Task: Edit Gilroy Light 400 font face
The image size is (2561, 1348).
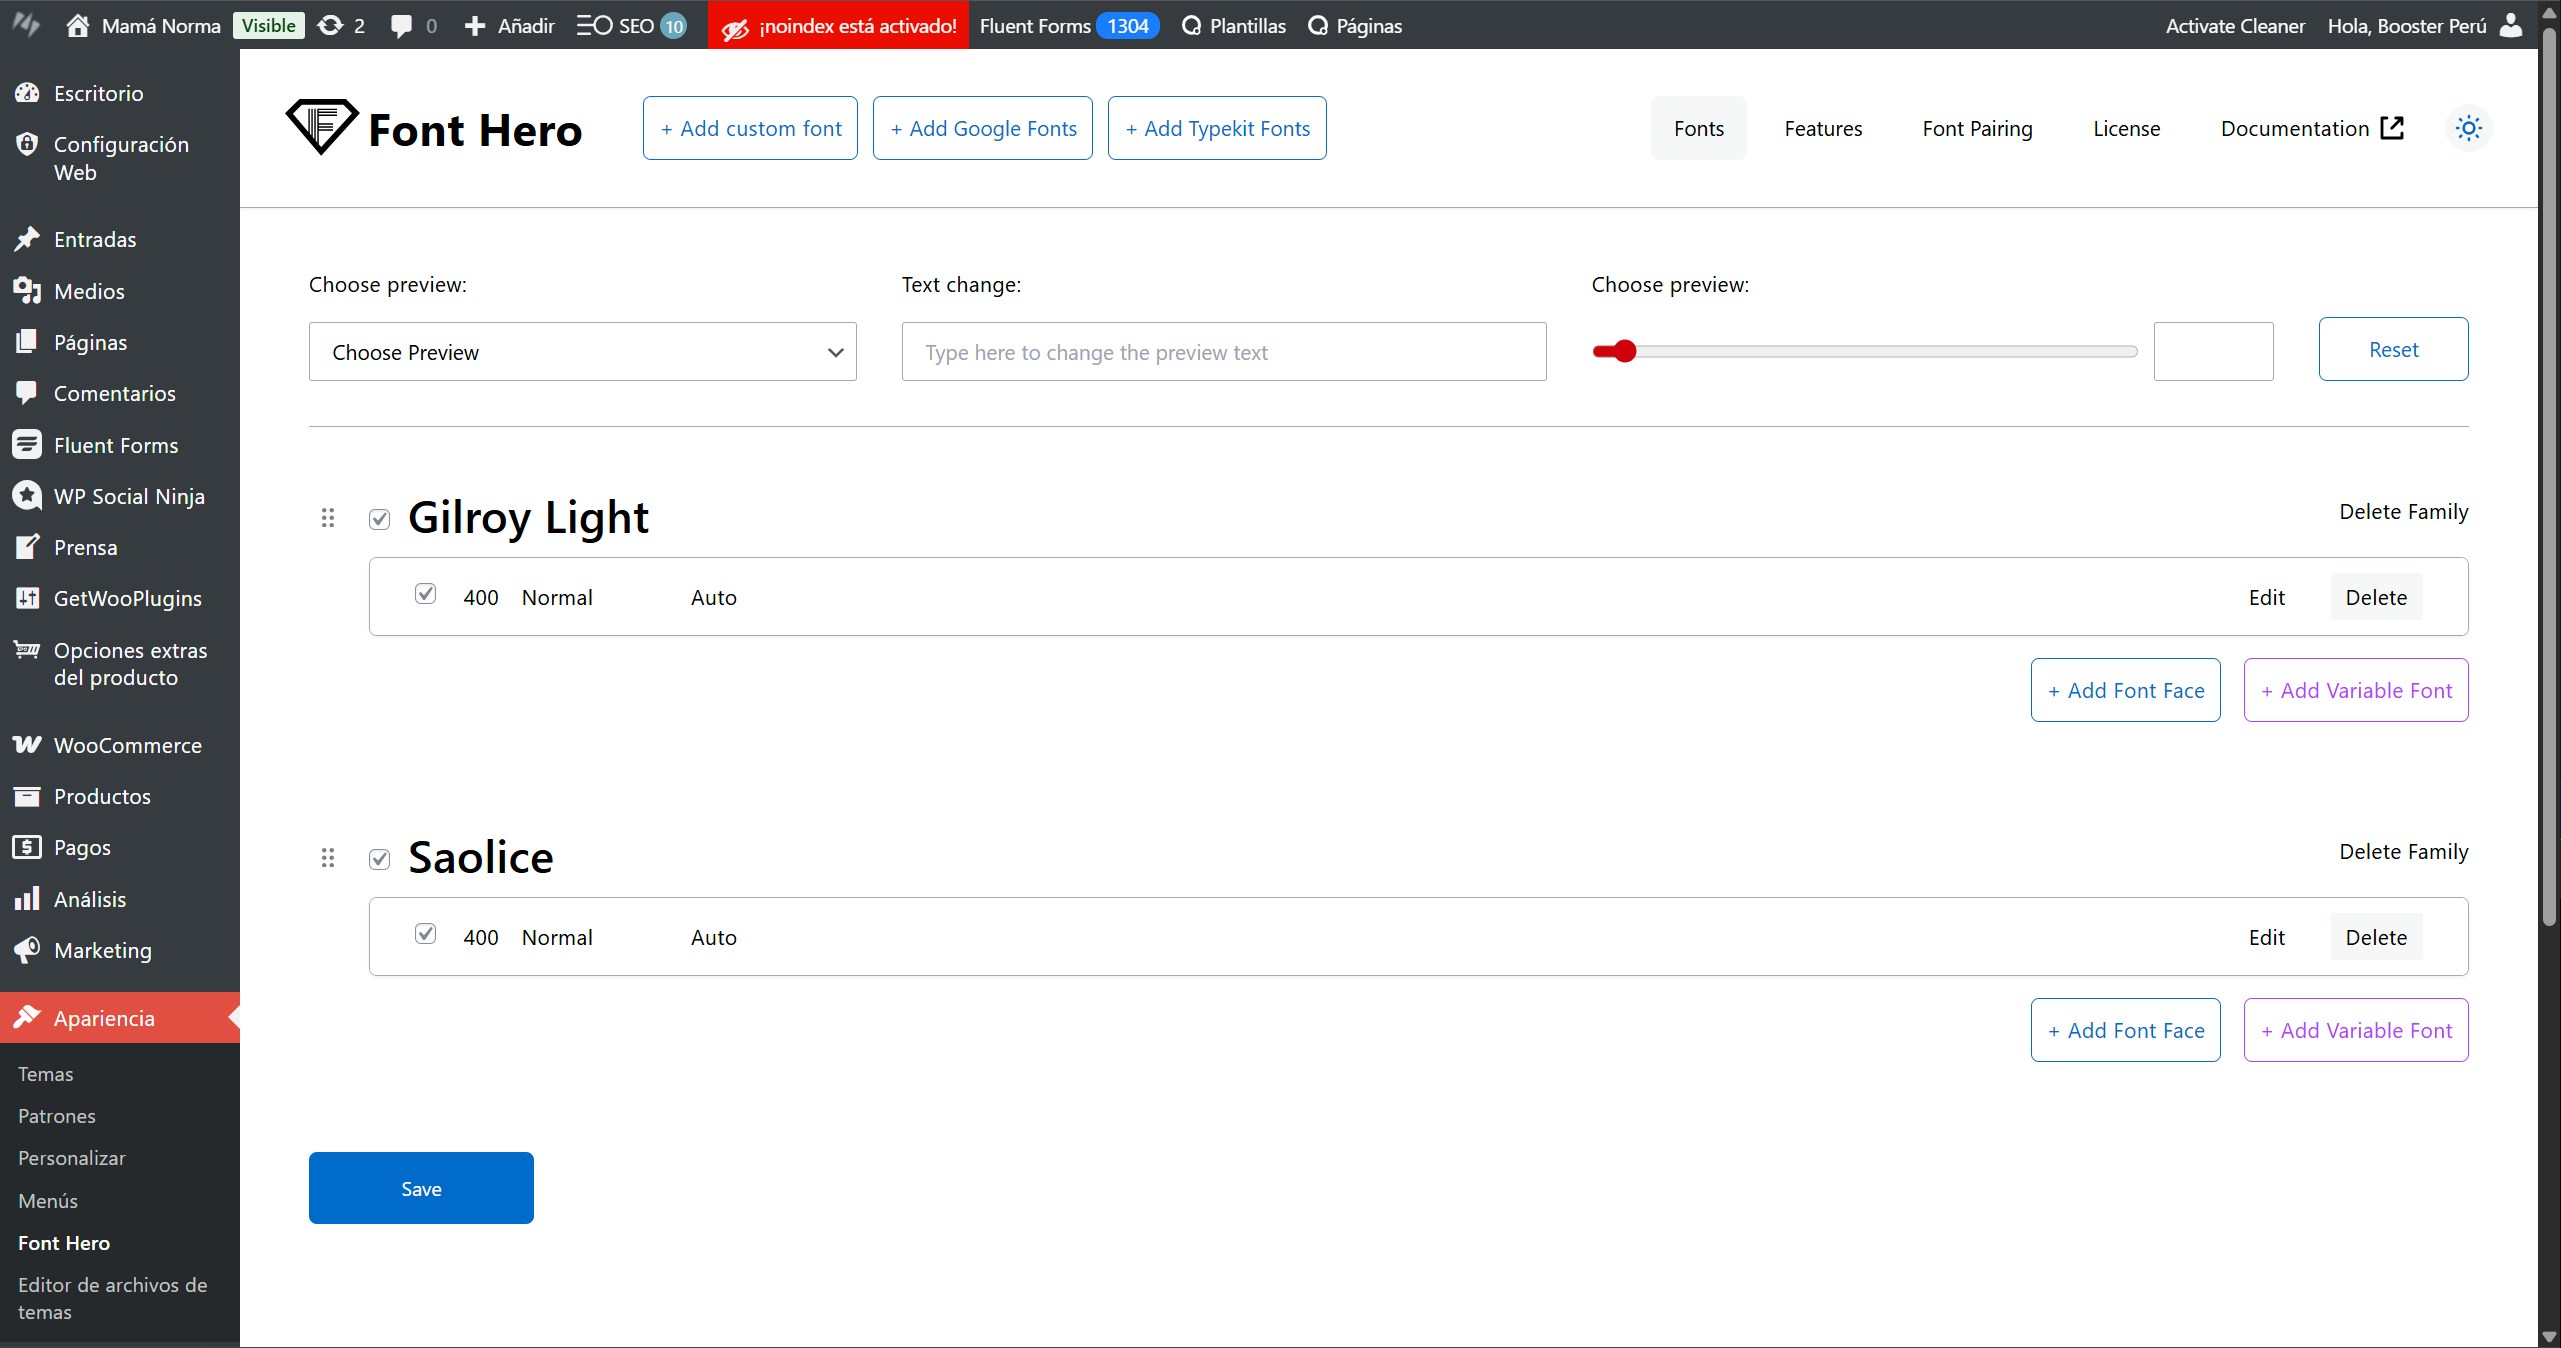Action: click(x=2266, y=597)
